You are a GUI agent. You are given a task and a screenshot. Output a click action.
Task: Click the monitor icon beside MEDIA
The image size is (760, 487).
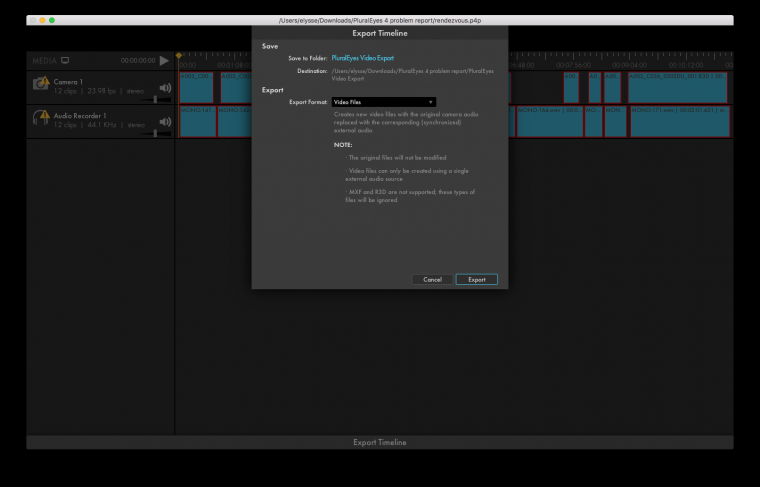[65, 60]
